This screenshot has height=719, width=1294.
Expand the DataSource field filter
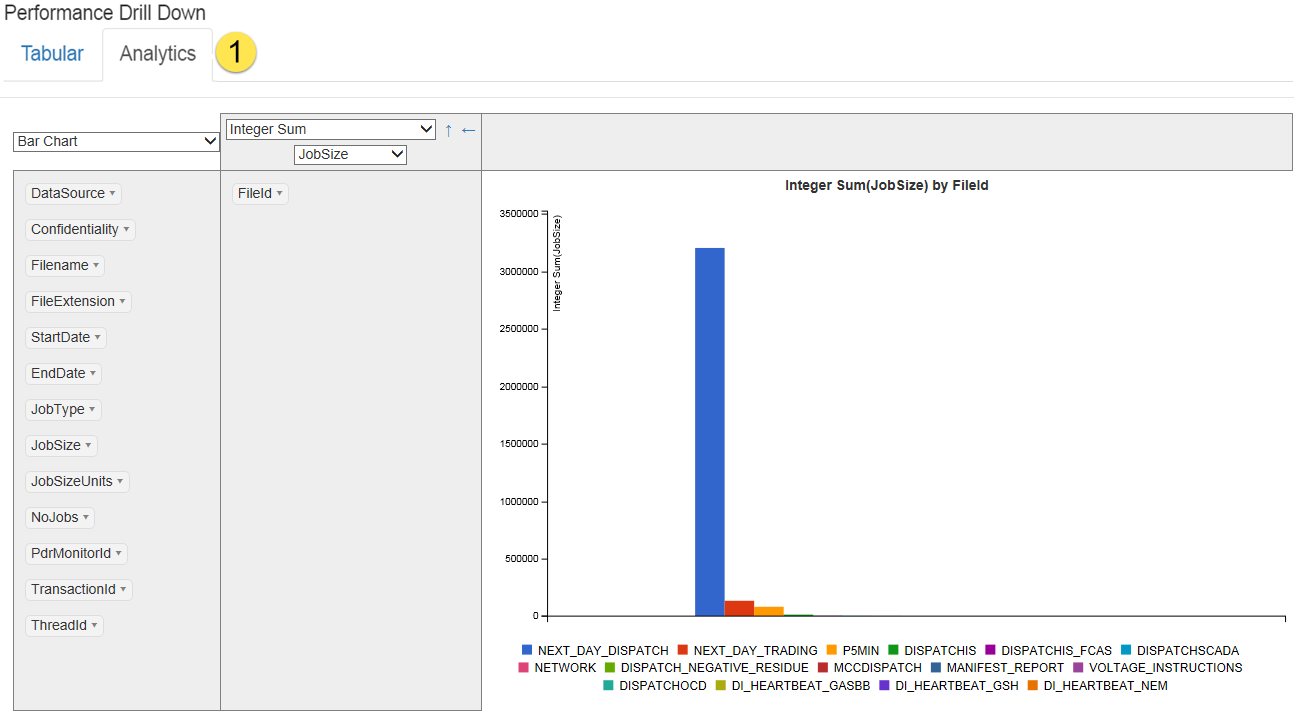pos(113,194)
